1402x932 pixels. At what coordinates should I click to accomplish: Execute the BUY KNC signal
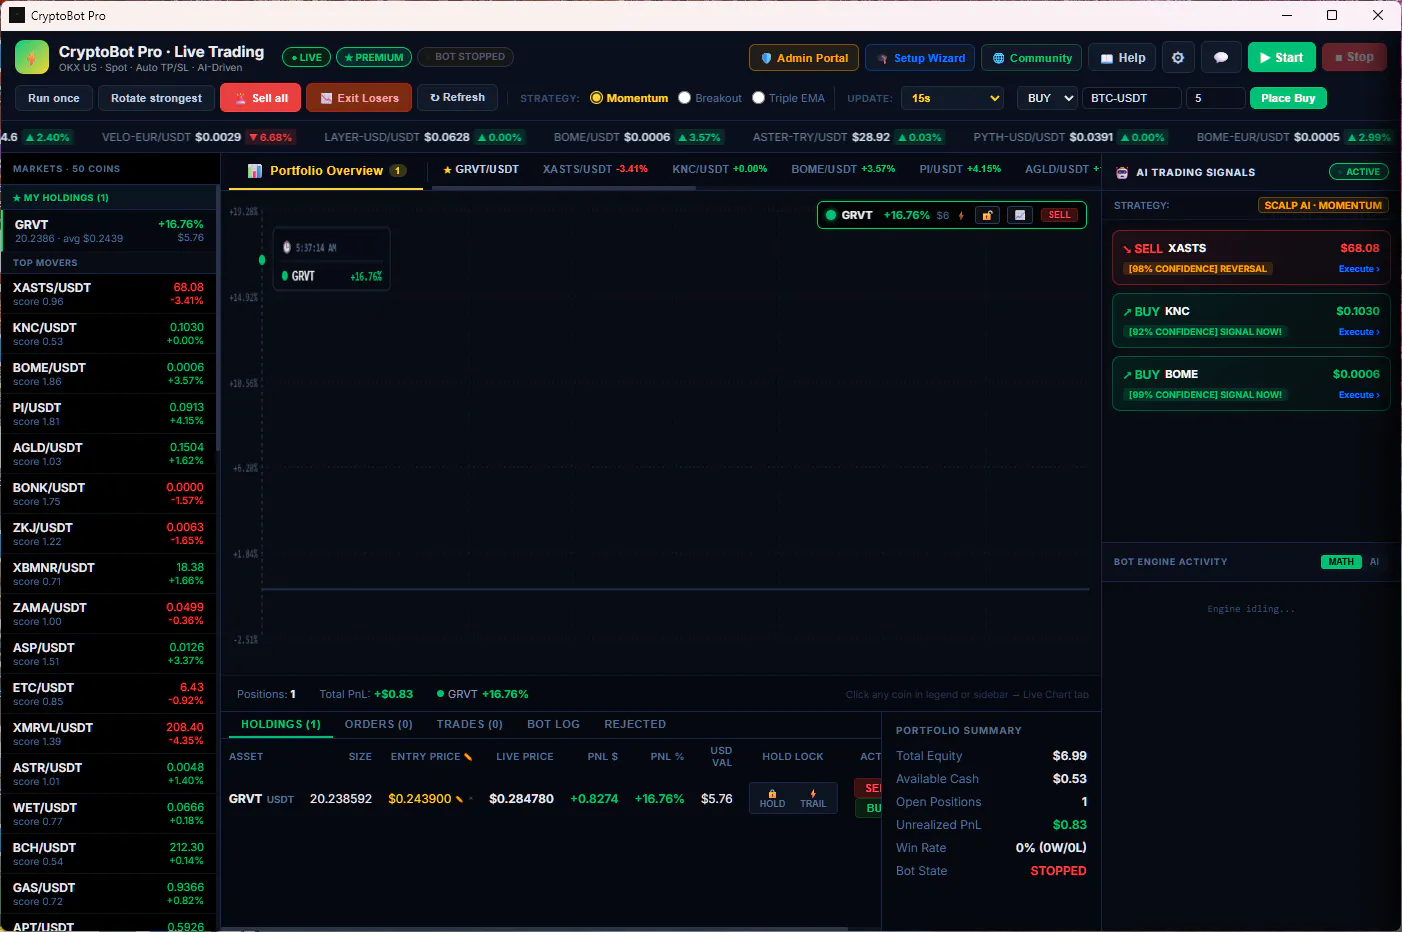coord(1358,332)
